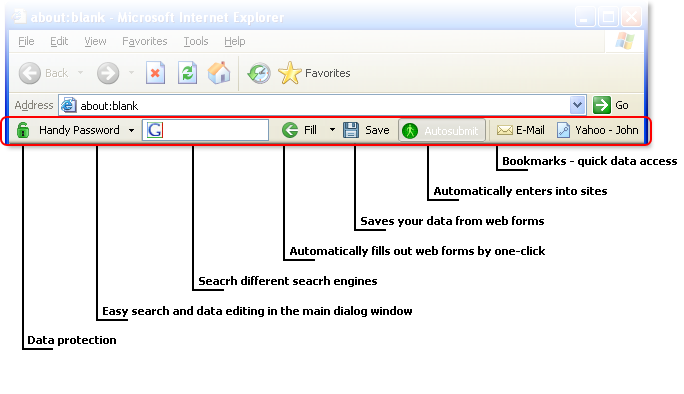
Task: Open the Edit menu
Action: coord(59,41)
